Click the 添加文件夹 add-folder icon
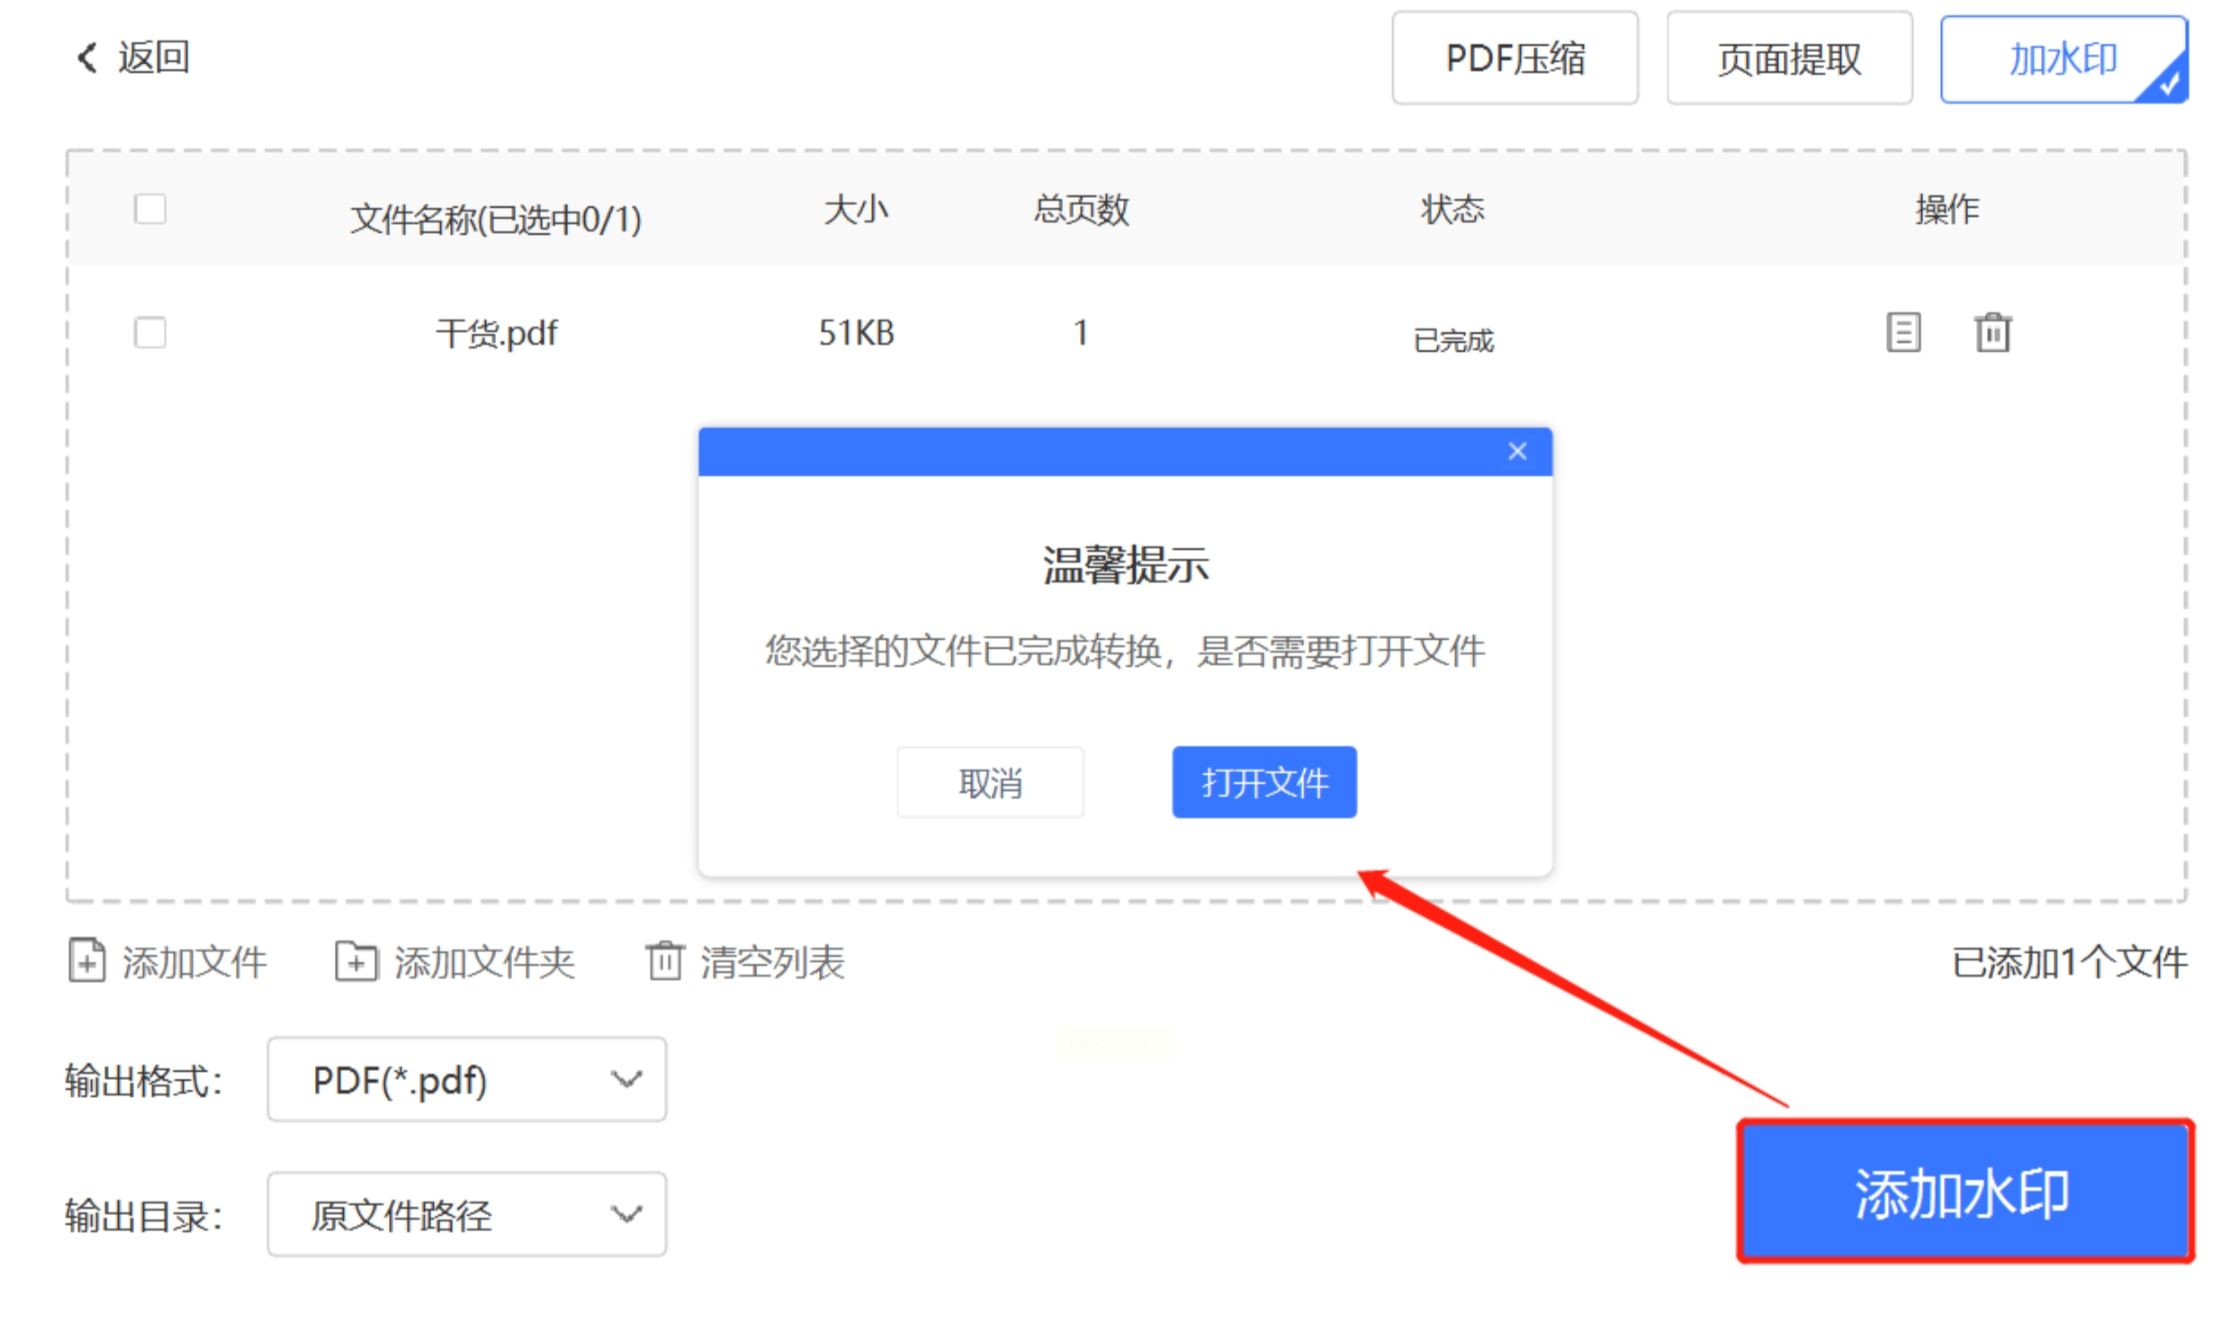The image size is (2235, 1317). pos(355,961)
